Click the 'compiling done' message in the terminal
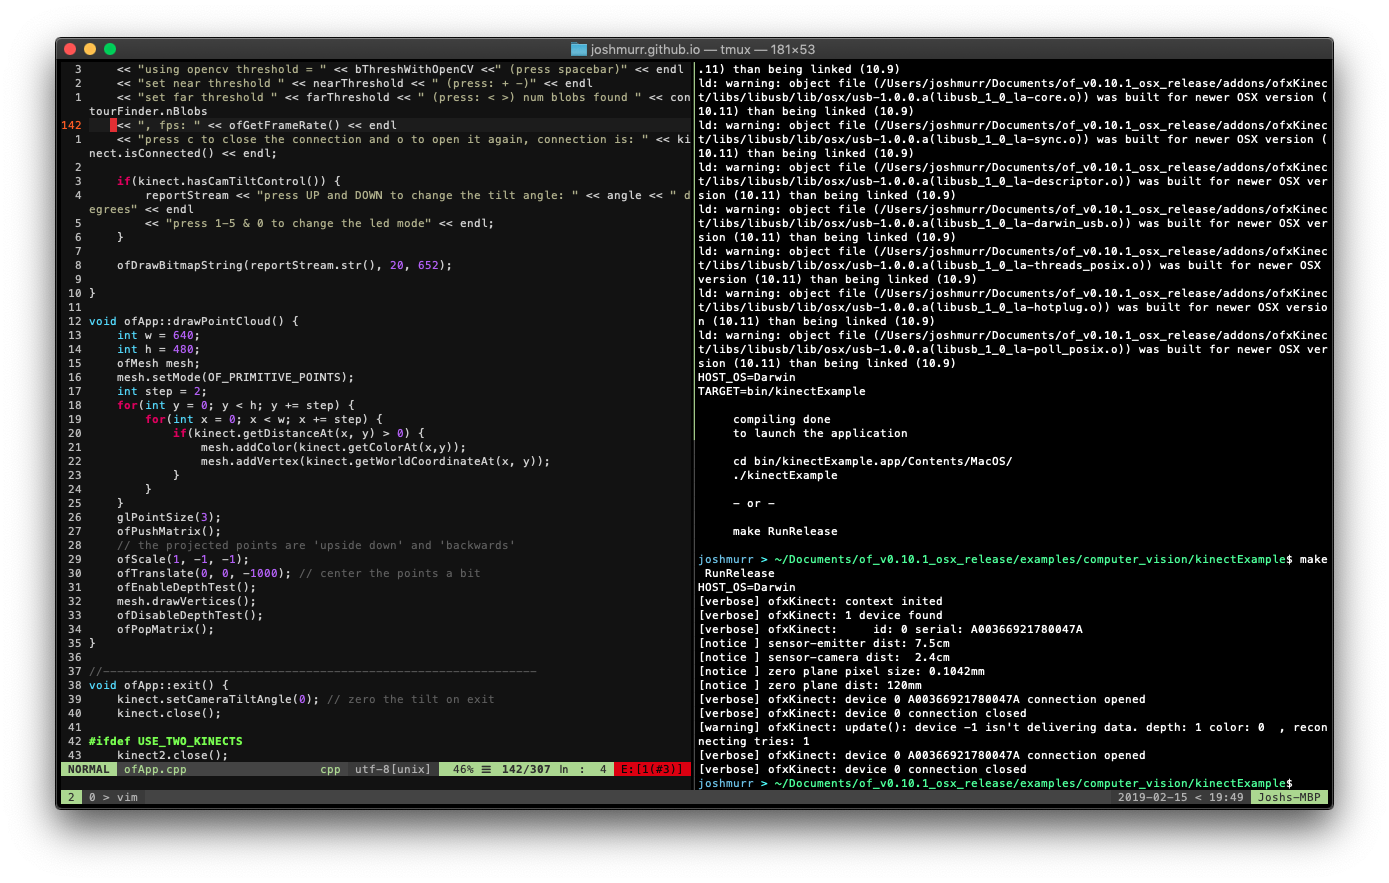 click(782, 419)
